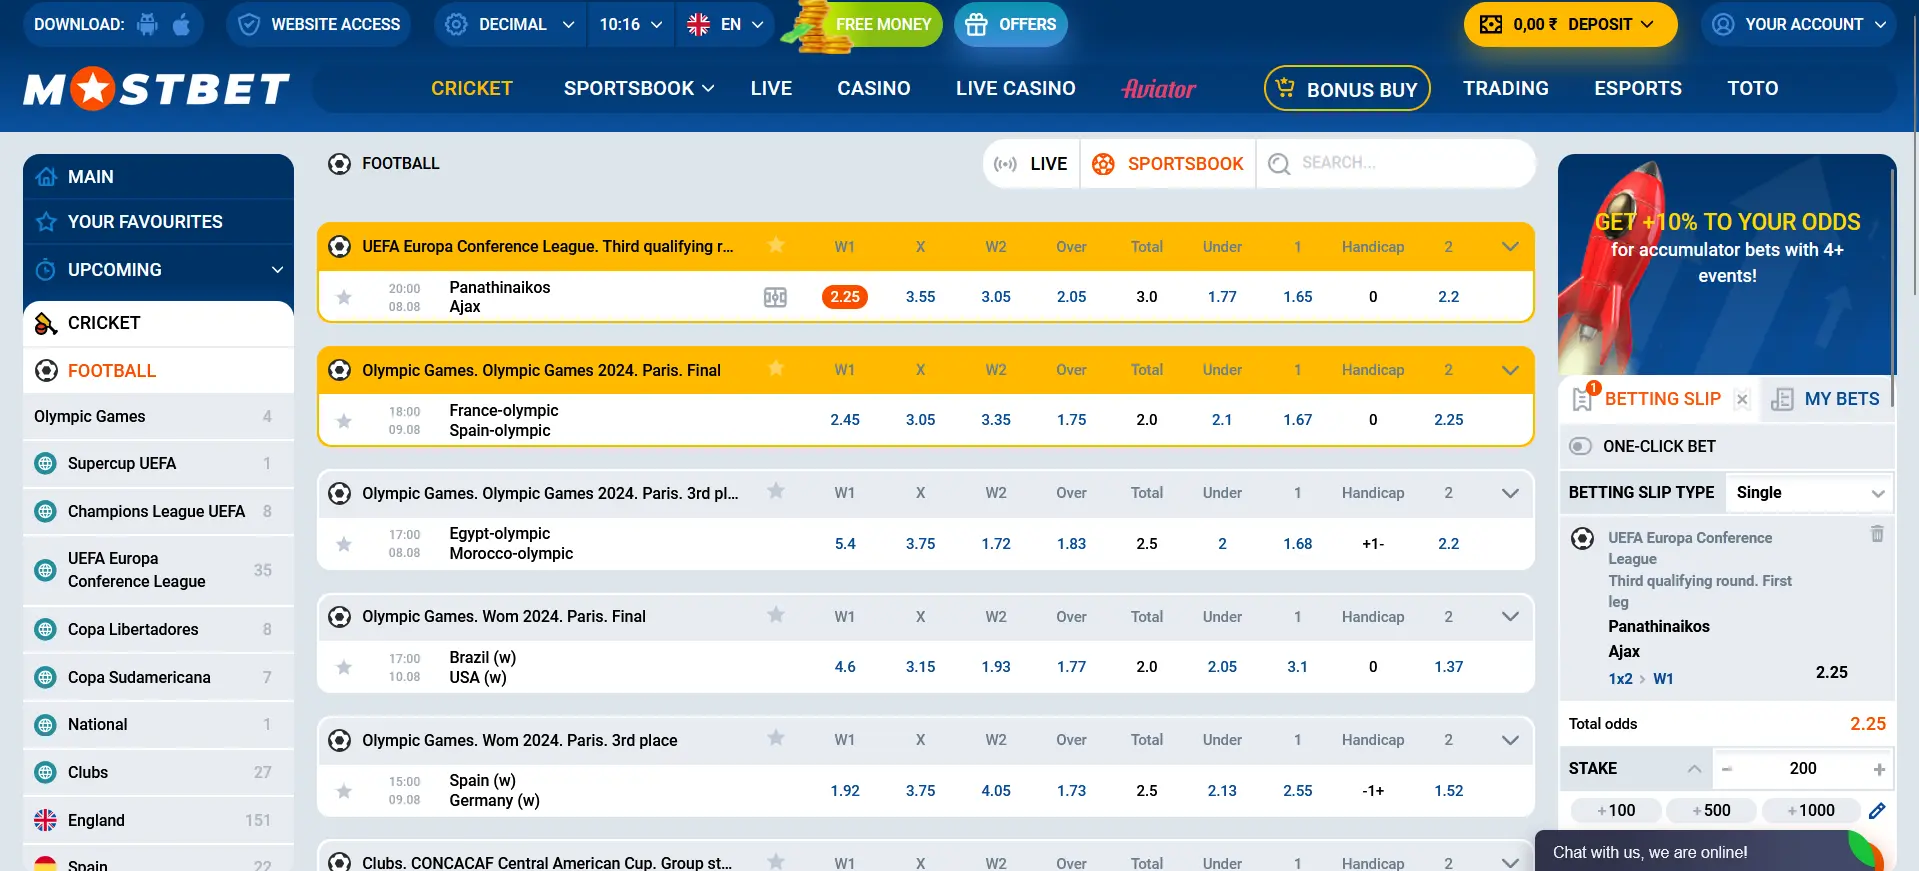Switch to the Sportsbook tab
This screenshot has height=871, width=1919.
(x=1167, y=164)
